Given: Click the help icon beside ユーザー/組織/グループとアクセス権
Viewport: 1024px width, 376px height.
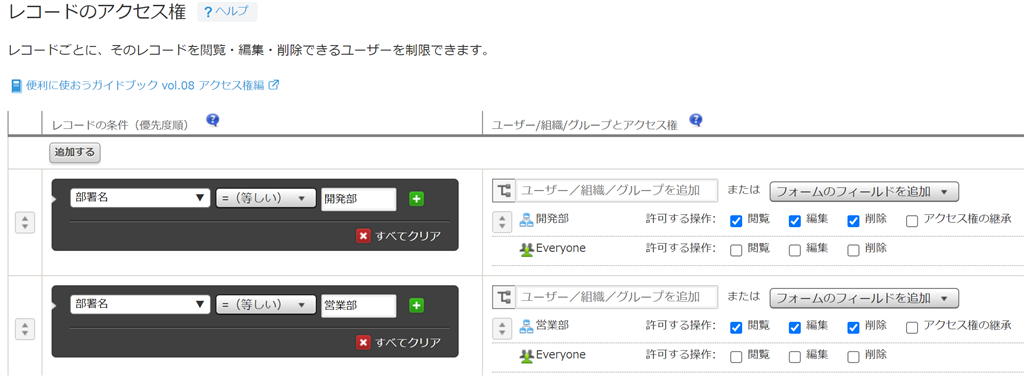Looking at the screenshot, I should [696, 119].
